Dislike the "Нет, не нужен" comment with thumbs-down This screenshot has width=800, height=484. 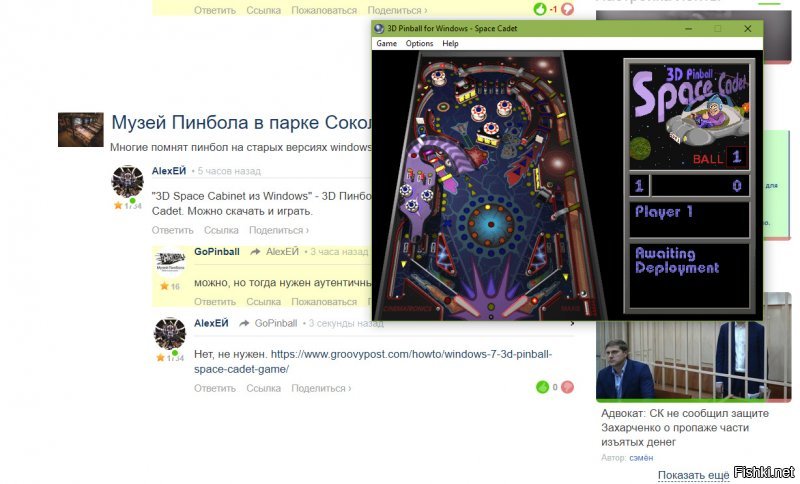click(567, 387)
